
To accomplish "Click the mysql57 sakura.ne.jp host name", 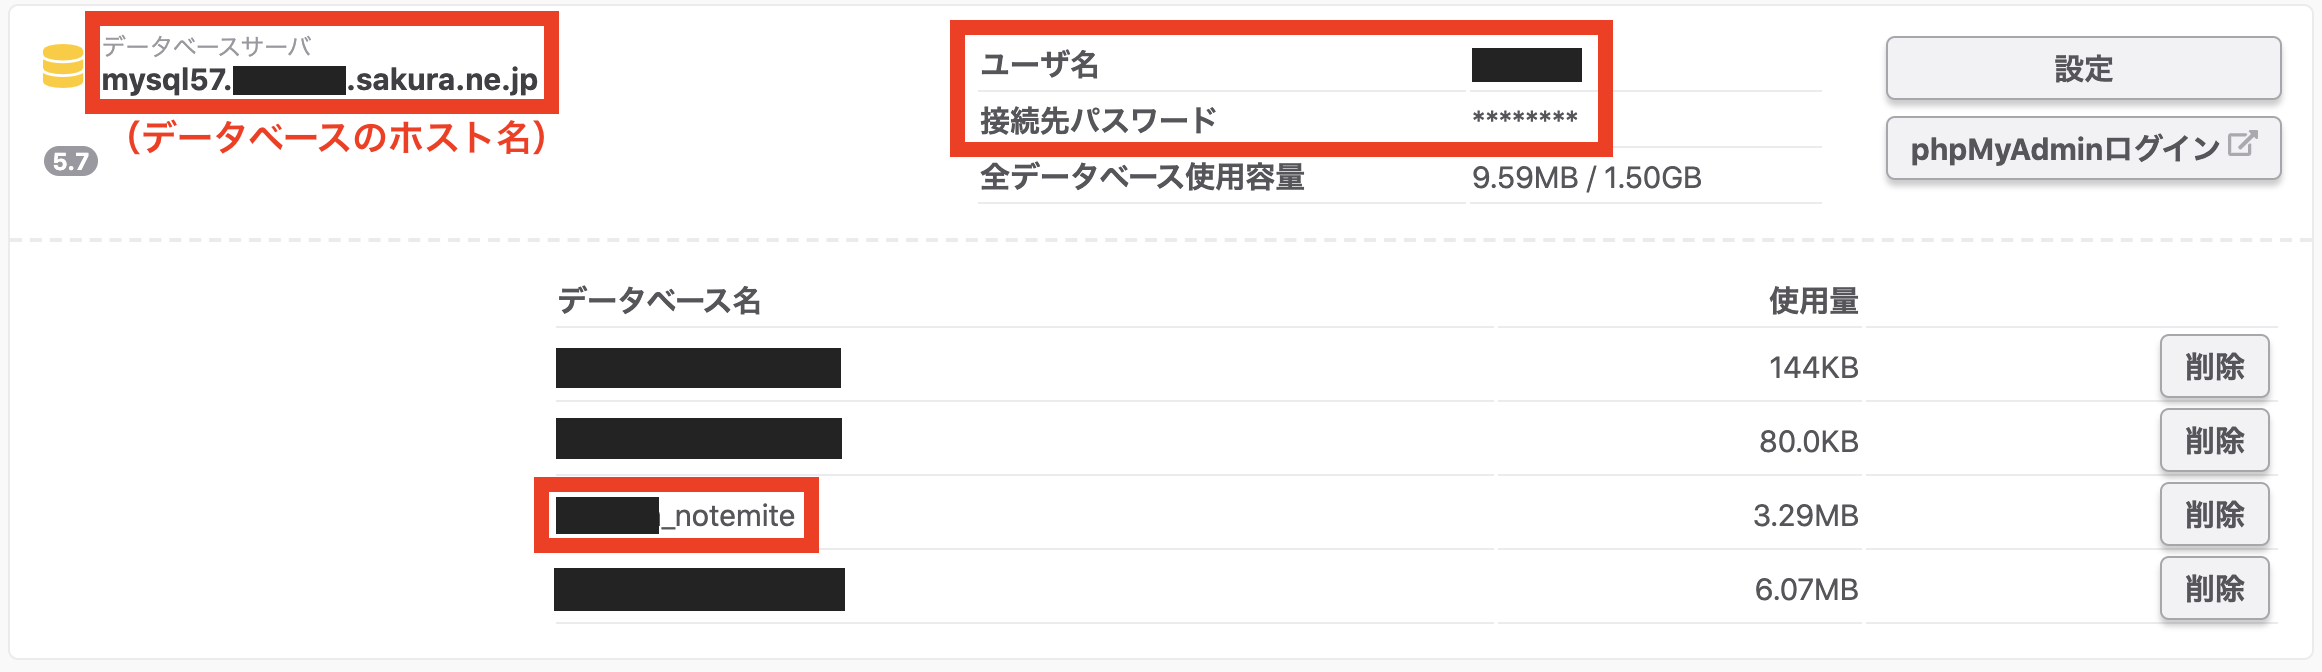I will point(320,79).
